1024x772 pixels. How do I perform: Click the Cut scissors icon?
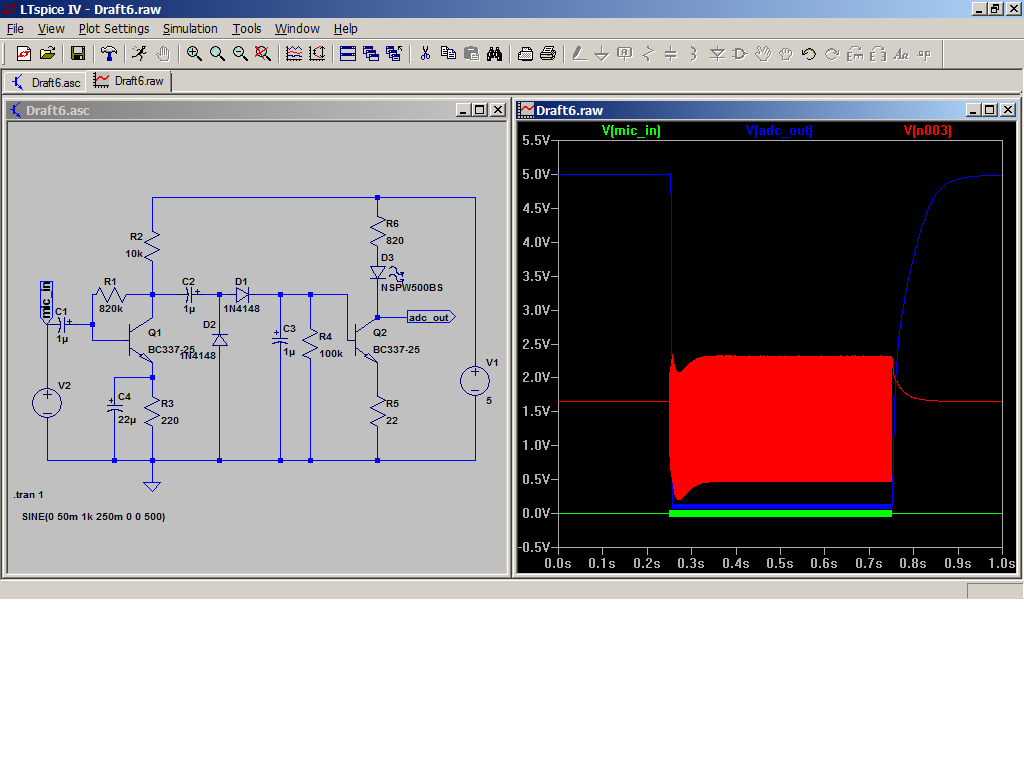pos(425,54)
